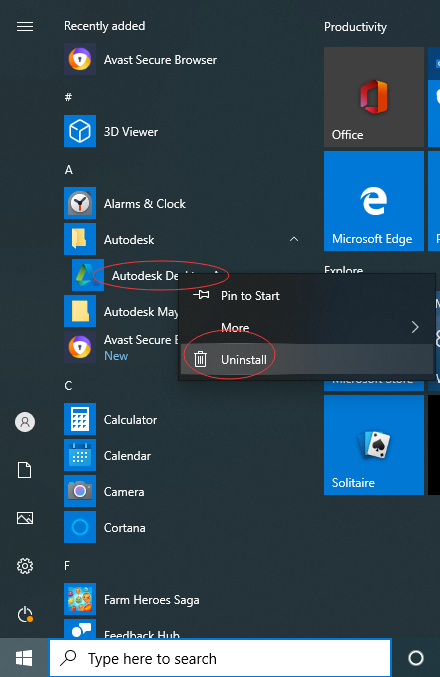Open the user account icon in sidebar
This screenshot has height=677, width=440.
click(x=25, y=422)
